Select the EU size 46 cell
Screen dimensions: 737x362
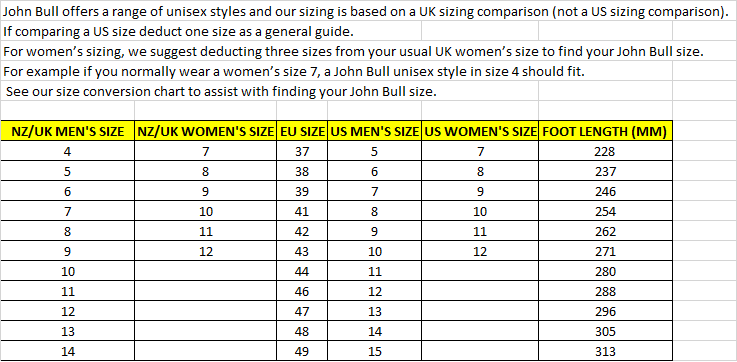pos(302,291)
